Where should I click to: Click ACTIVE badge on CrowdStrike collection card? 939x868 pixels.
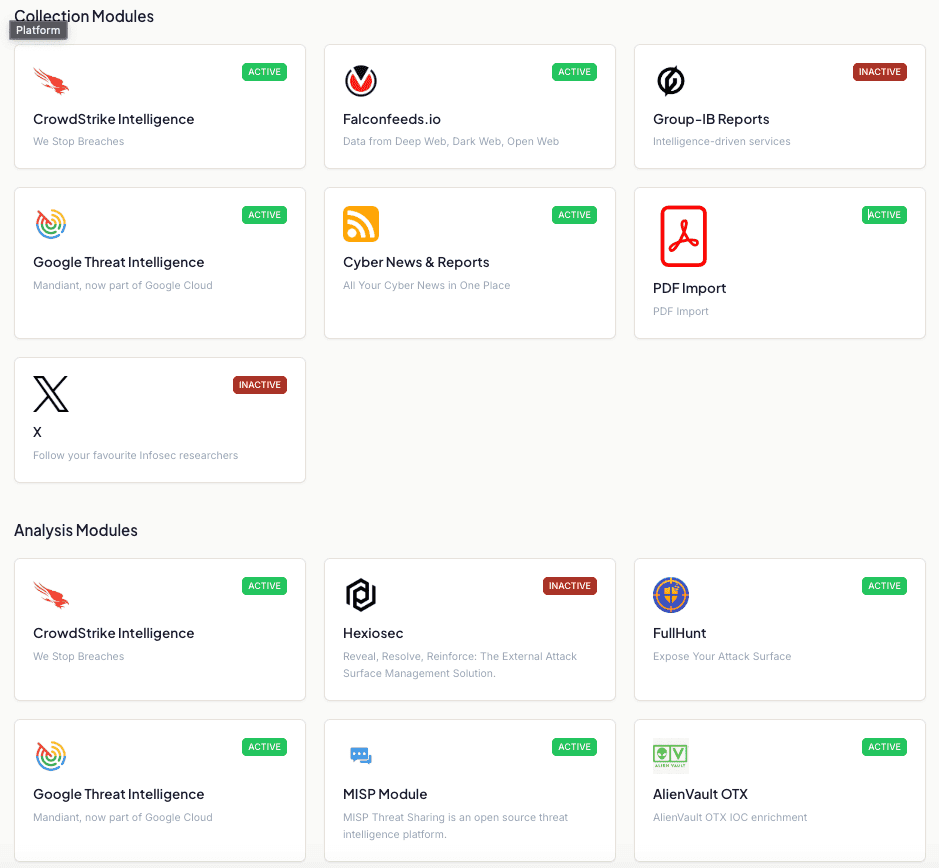pos(264,72)
